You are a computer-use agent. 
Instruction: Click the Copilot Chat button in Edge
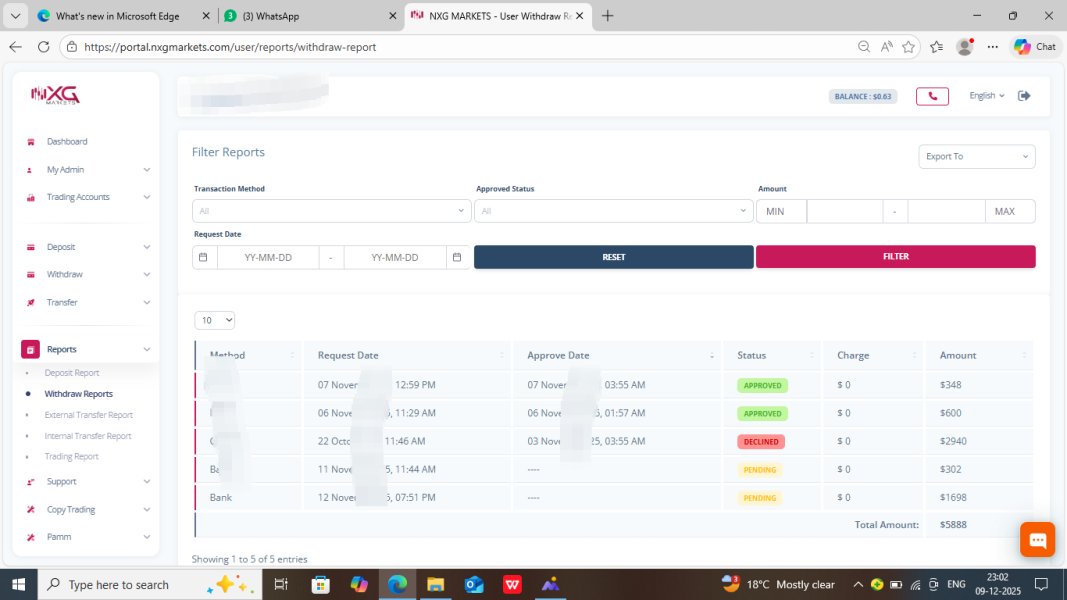pyautogui.click(x=1035, y=47)
